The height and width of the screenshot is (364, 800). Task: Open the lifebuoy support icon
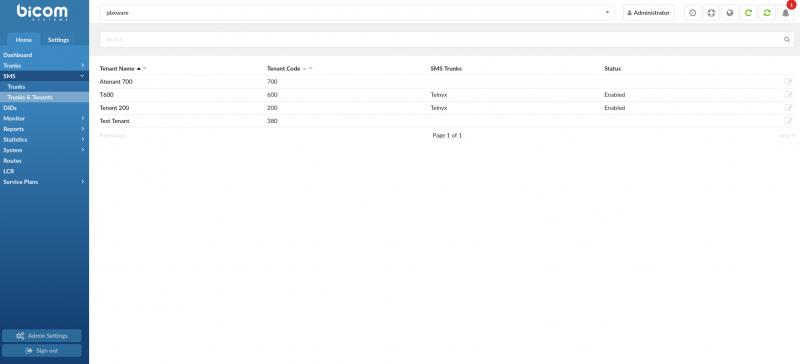click(711, 13)
